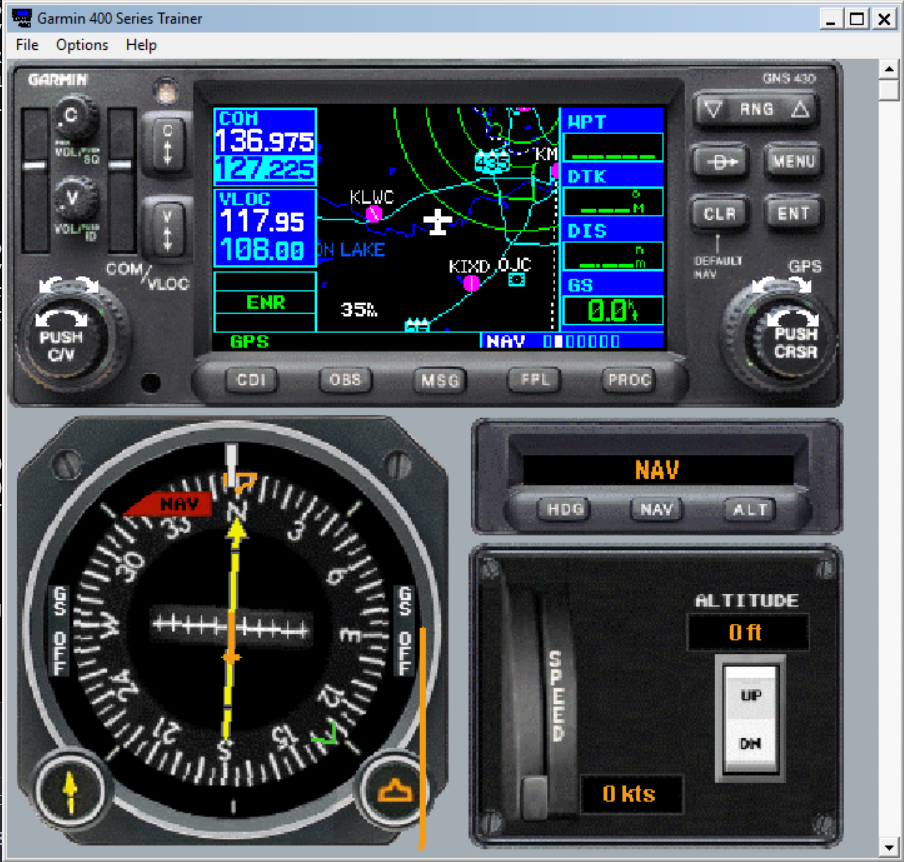Turn large GPS knob left arrow

(x=765, y=285)
